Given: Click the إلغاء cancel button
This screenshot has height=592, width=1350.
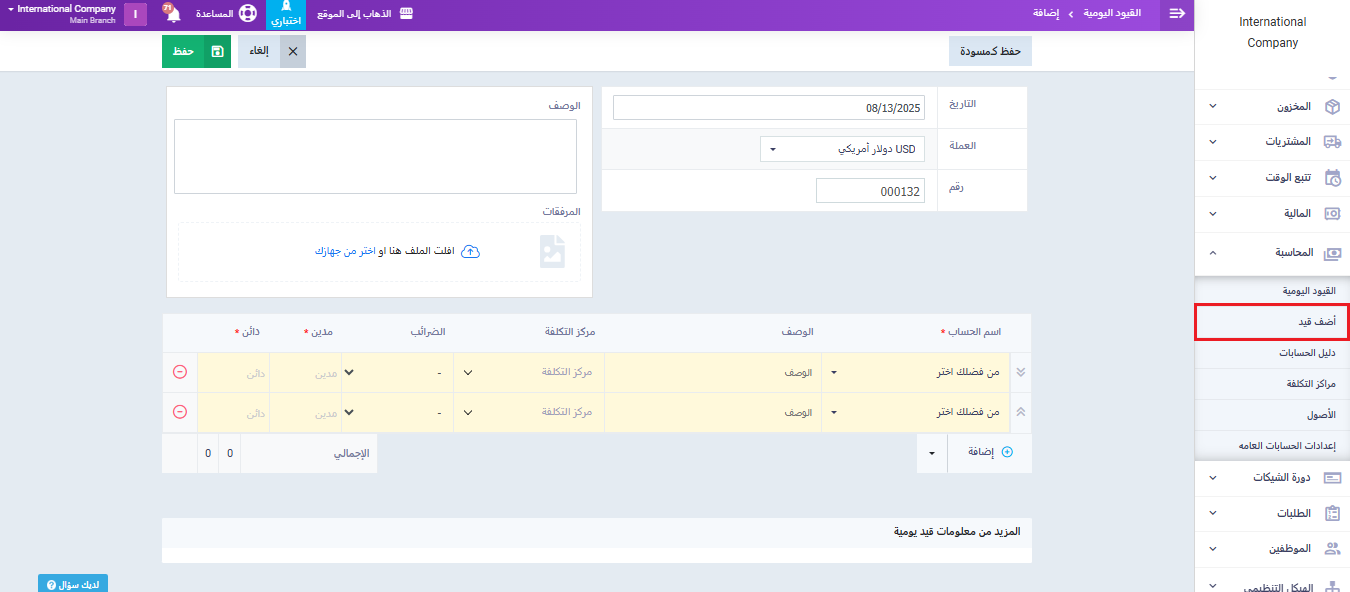Looking at the screenshot, I should (271, 51).
